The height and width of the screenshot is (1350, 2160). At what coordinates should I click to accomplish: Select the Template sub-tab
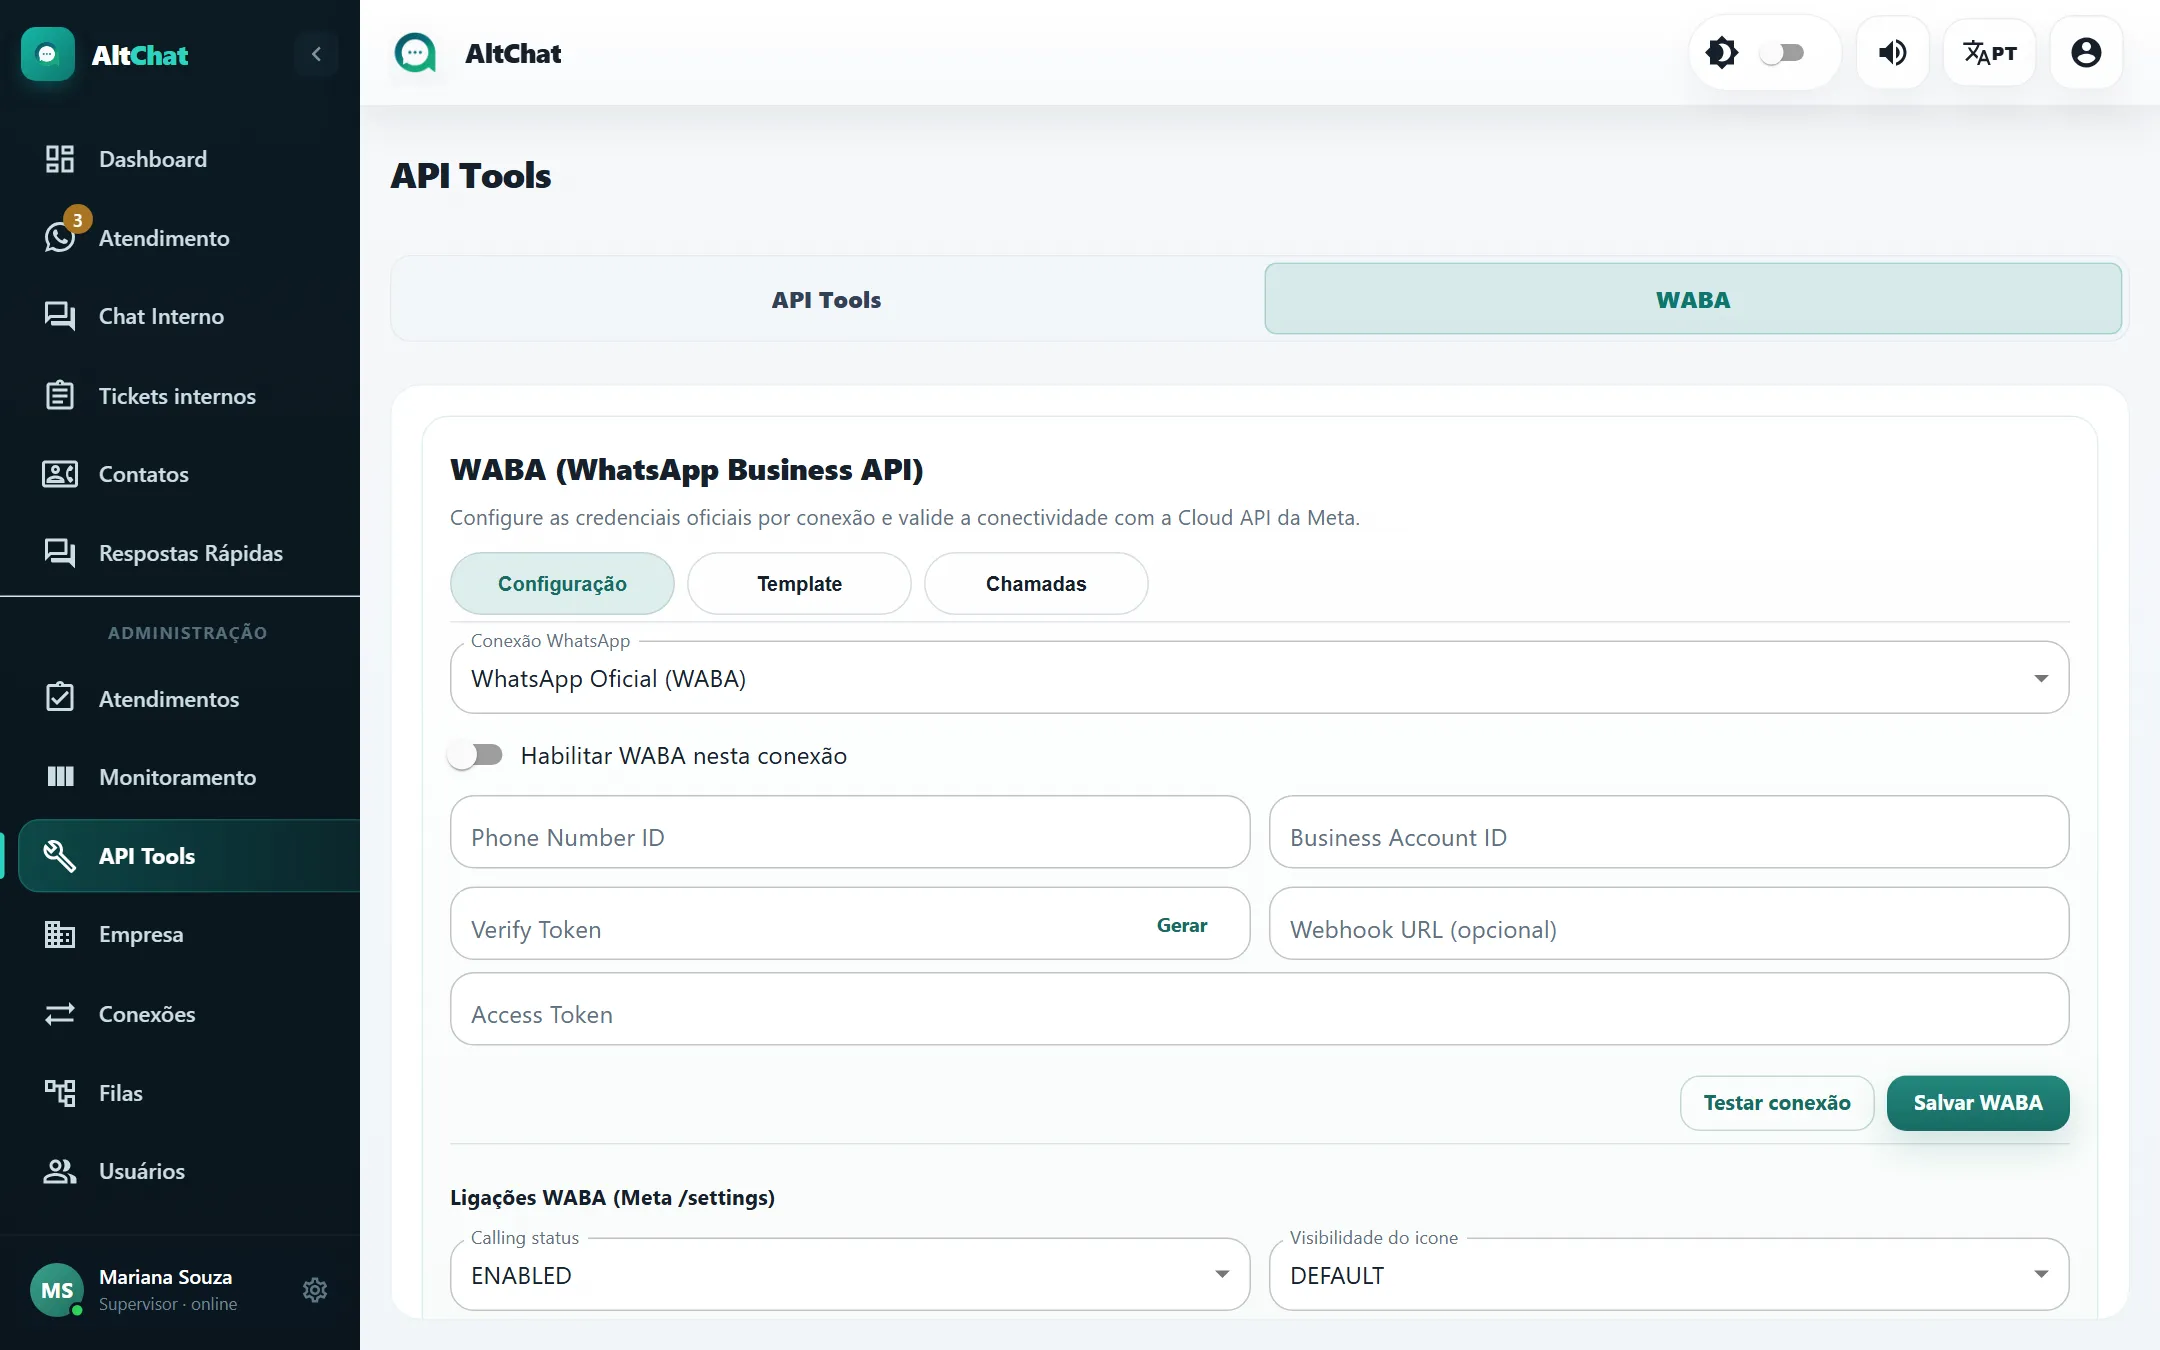(x=799, y=584)
